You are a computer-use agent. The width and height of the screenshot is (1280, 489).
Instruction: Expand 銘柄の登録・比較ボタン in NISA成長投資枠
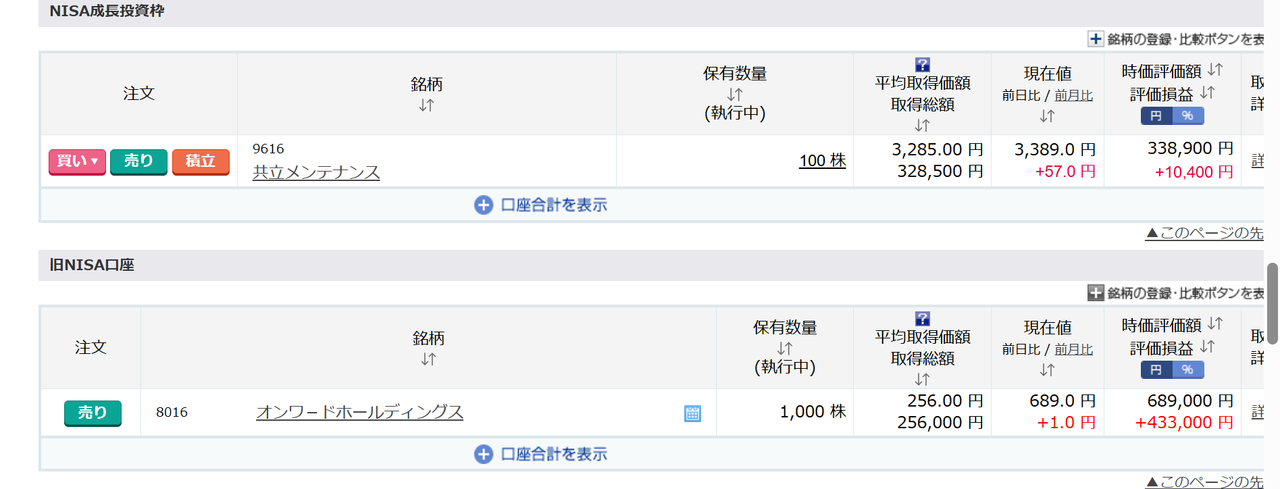pyautogui.click(x=1096, y=39)
